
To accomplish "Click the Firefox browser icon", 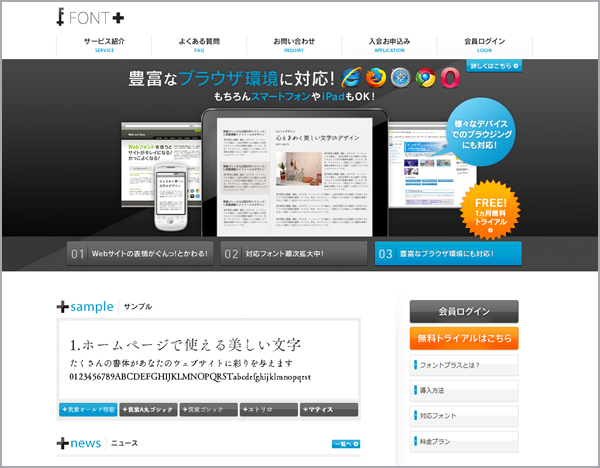I will pos(376,78).
